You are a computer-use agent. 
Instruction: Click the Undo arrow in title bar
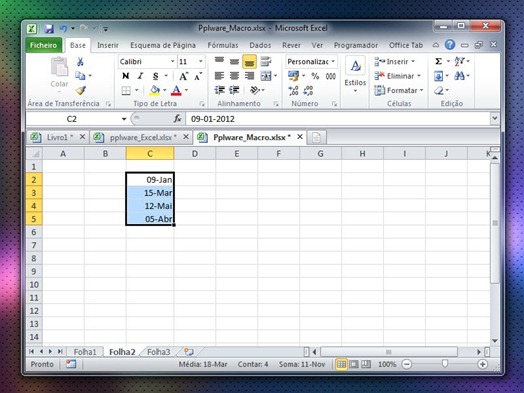point(63,29)
